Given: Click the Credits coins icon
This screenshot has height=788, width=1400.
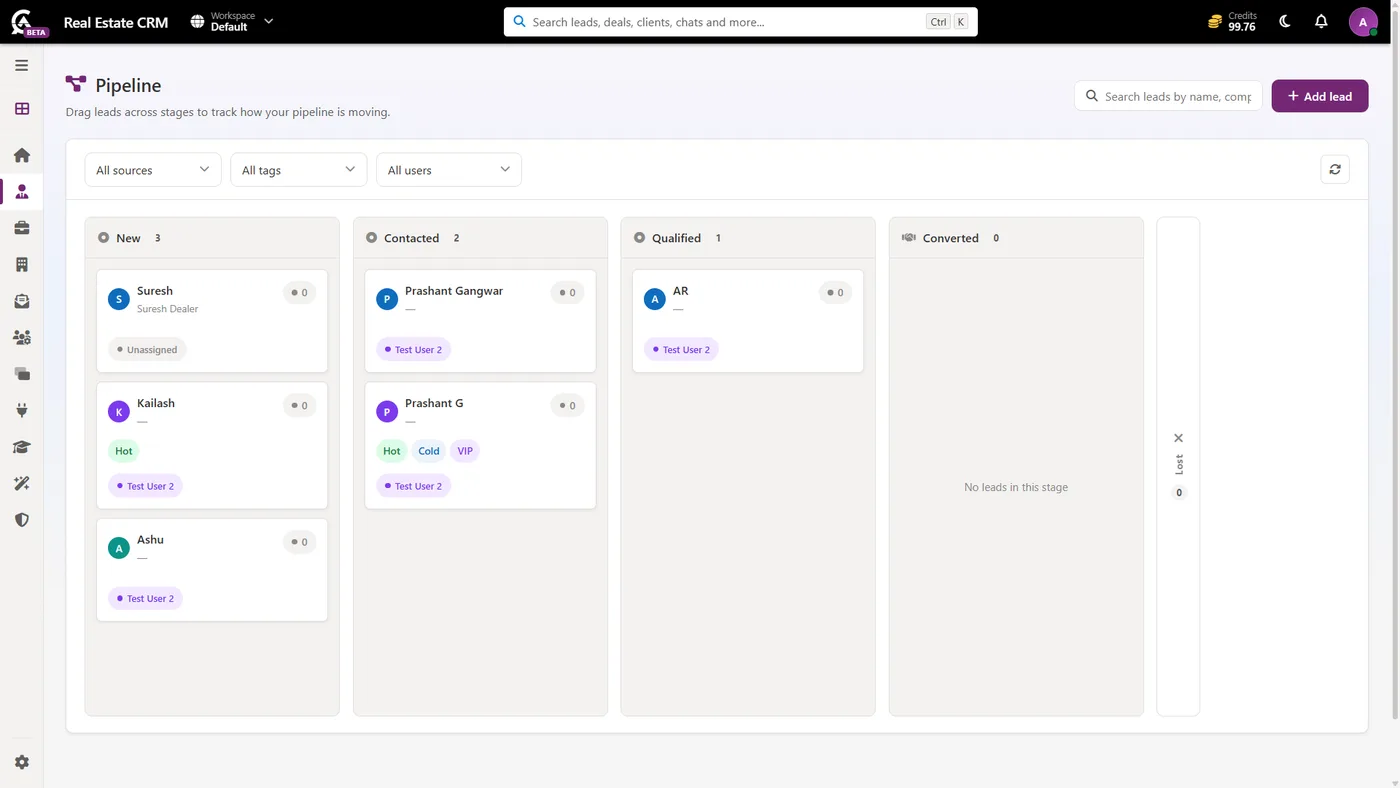Looking at the screenshot, I should [1215, 22].
